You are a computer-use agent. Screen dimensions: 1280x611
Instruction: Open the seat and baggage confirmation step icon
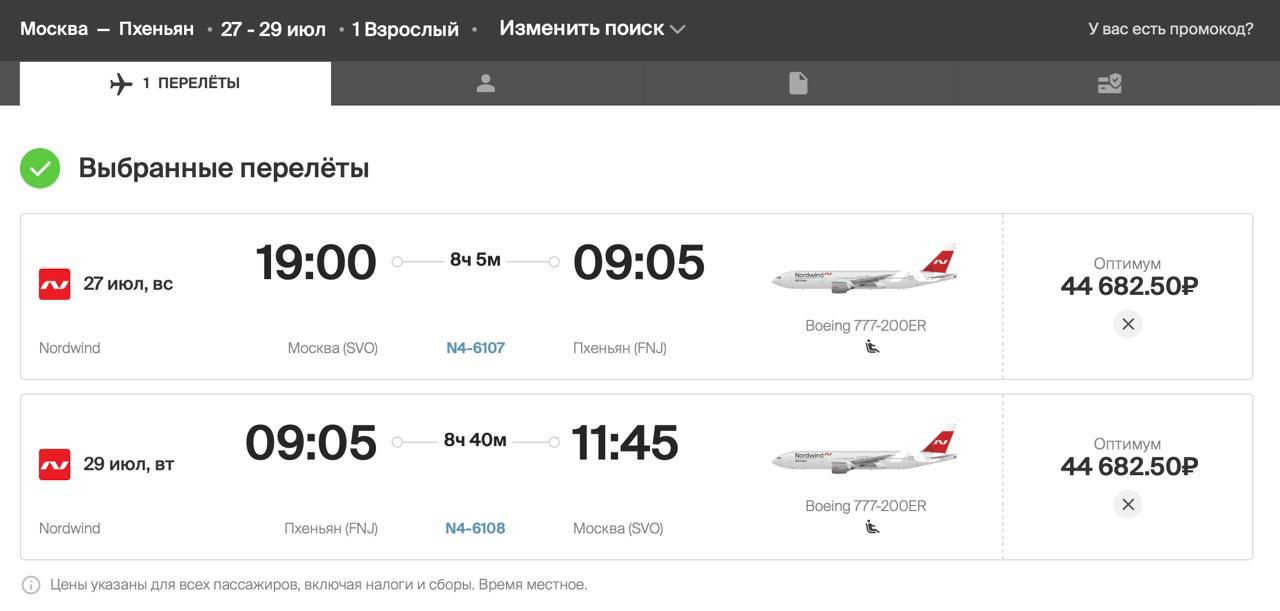coord(1109,84)
